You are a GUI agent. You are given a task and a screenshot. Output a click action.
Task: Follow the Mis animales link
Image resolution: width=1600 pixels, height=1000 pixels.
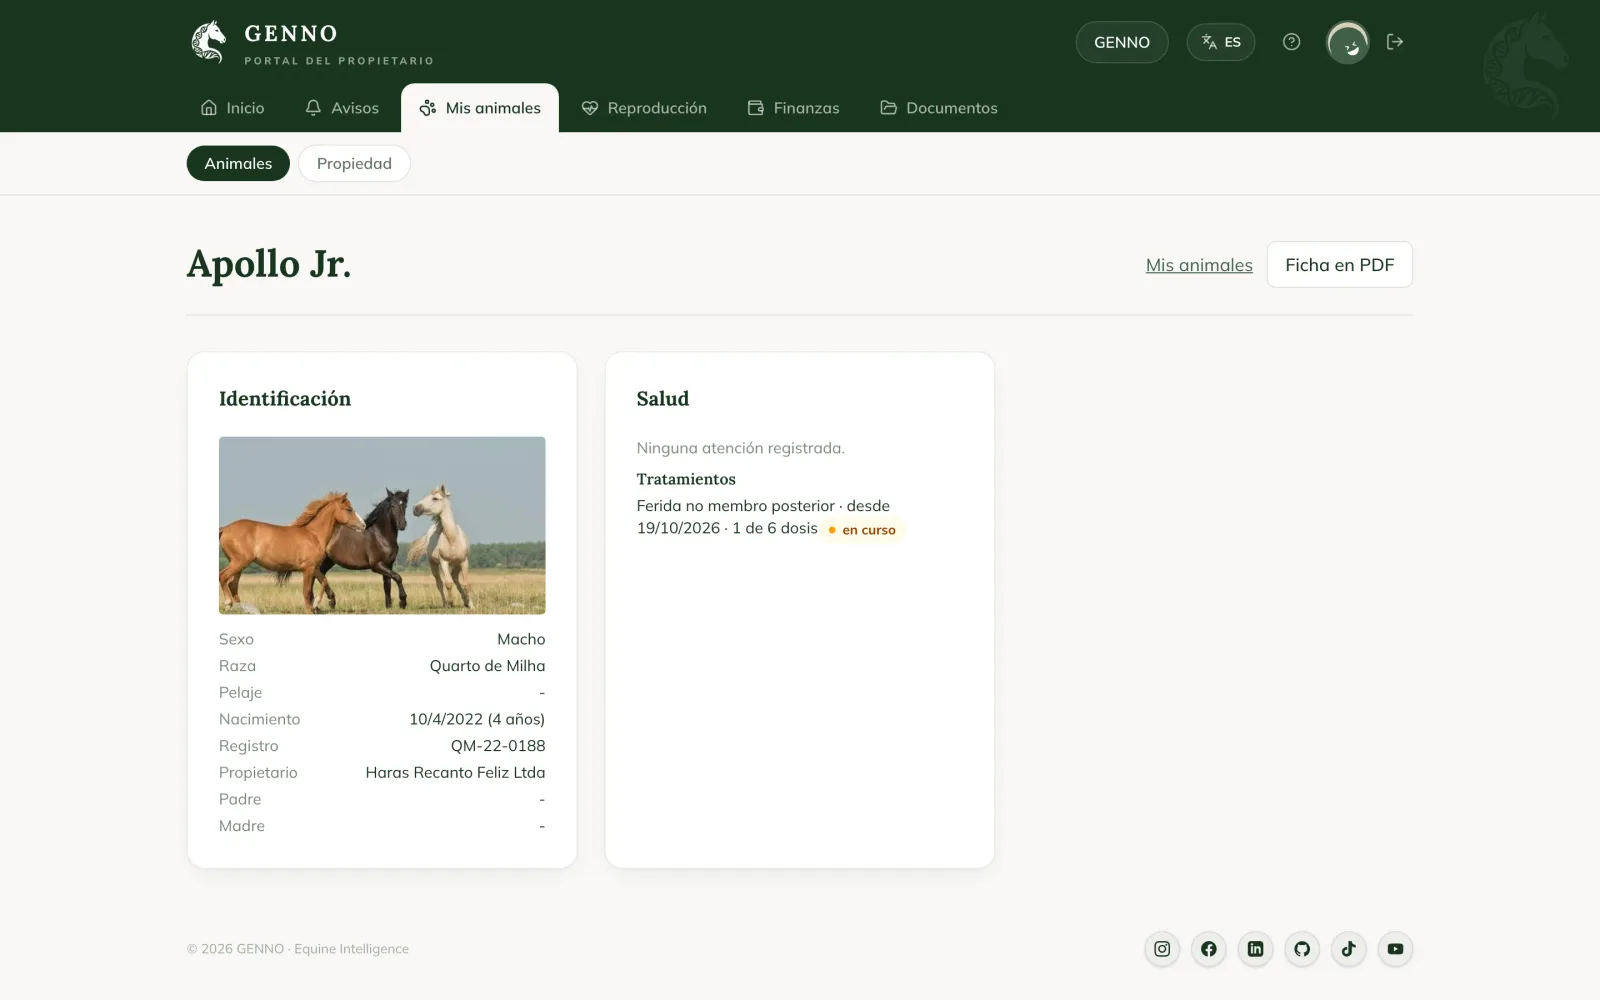point(1199,265)
